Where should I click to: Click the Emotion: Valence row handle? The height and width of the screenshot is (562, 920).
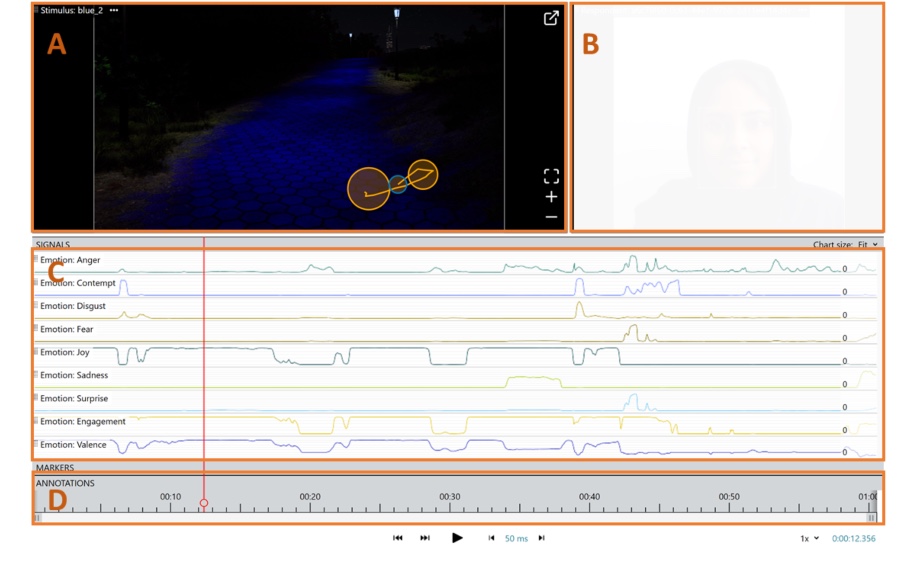36,444
